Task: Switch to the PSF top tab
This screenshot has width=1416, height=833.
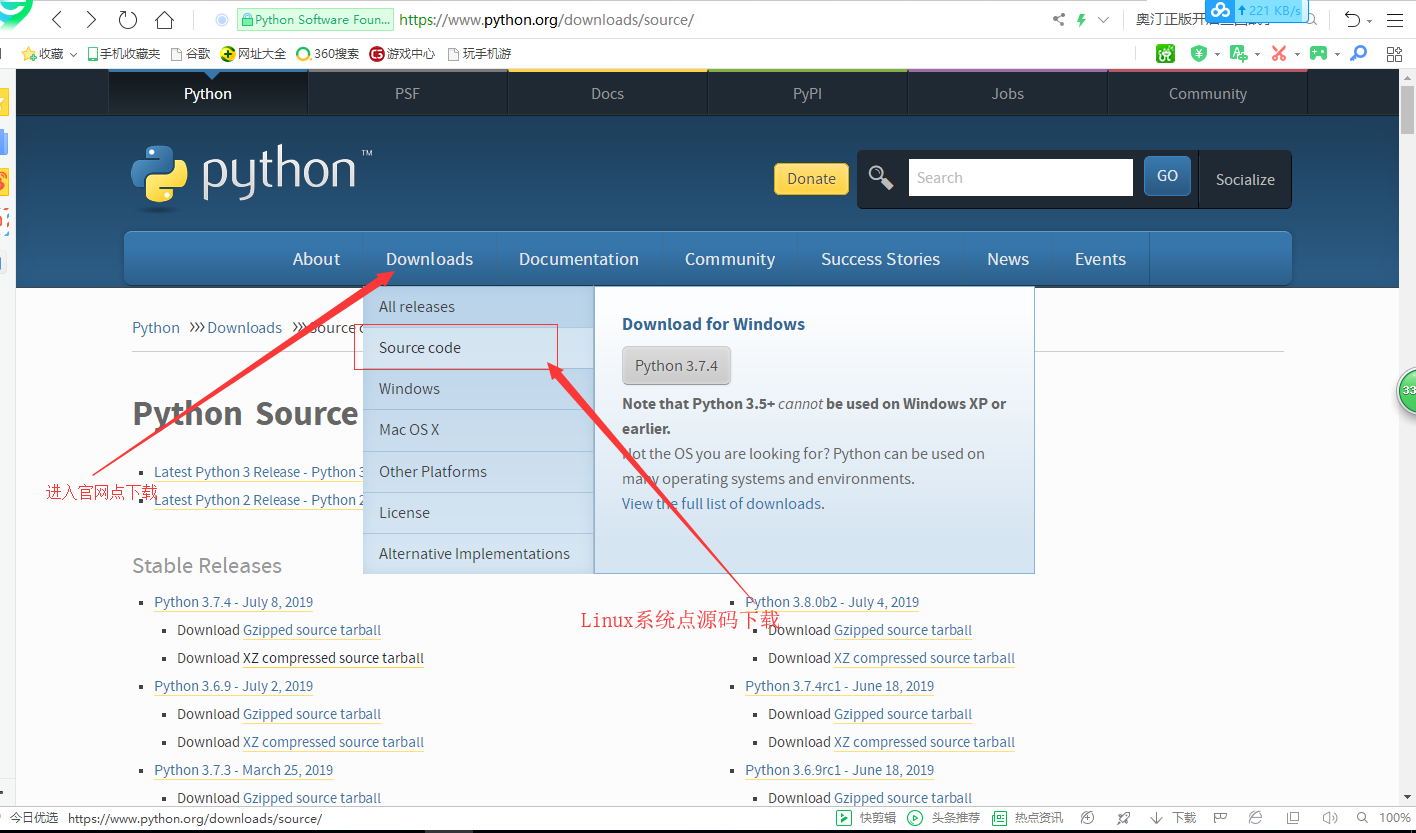Action: point(408,93)
